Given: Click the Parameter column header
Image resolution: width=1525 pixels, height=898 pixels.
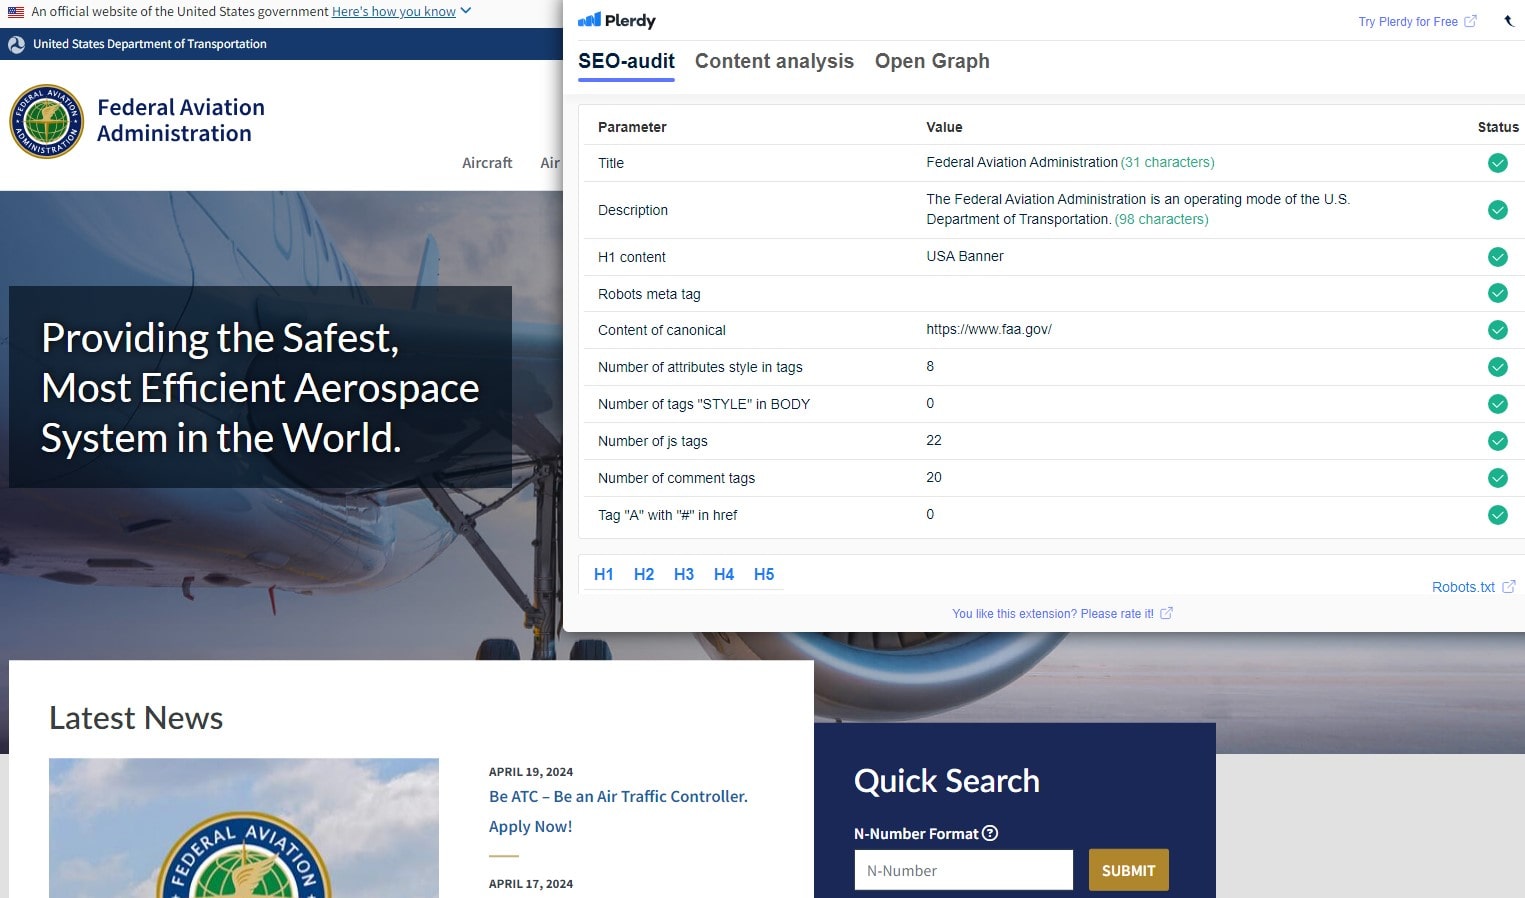Looking at the screenshot, I should tap(632, 127).
